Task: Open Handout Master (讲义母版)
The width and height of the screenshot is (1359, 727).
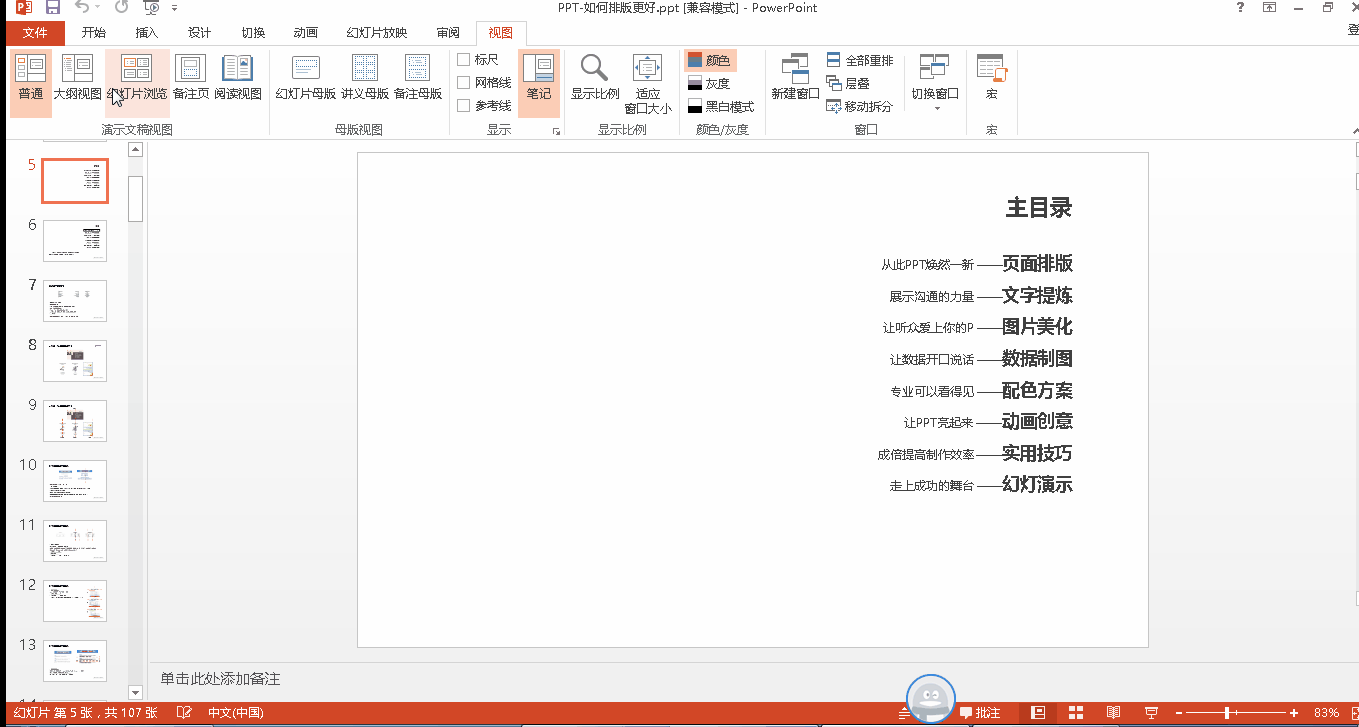Action: (x=364, y=79)
